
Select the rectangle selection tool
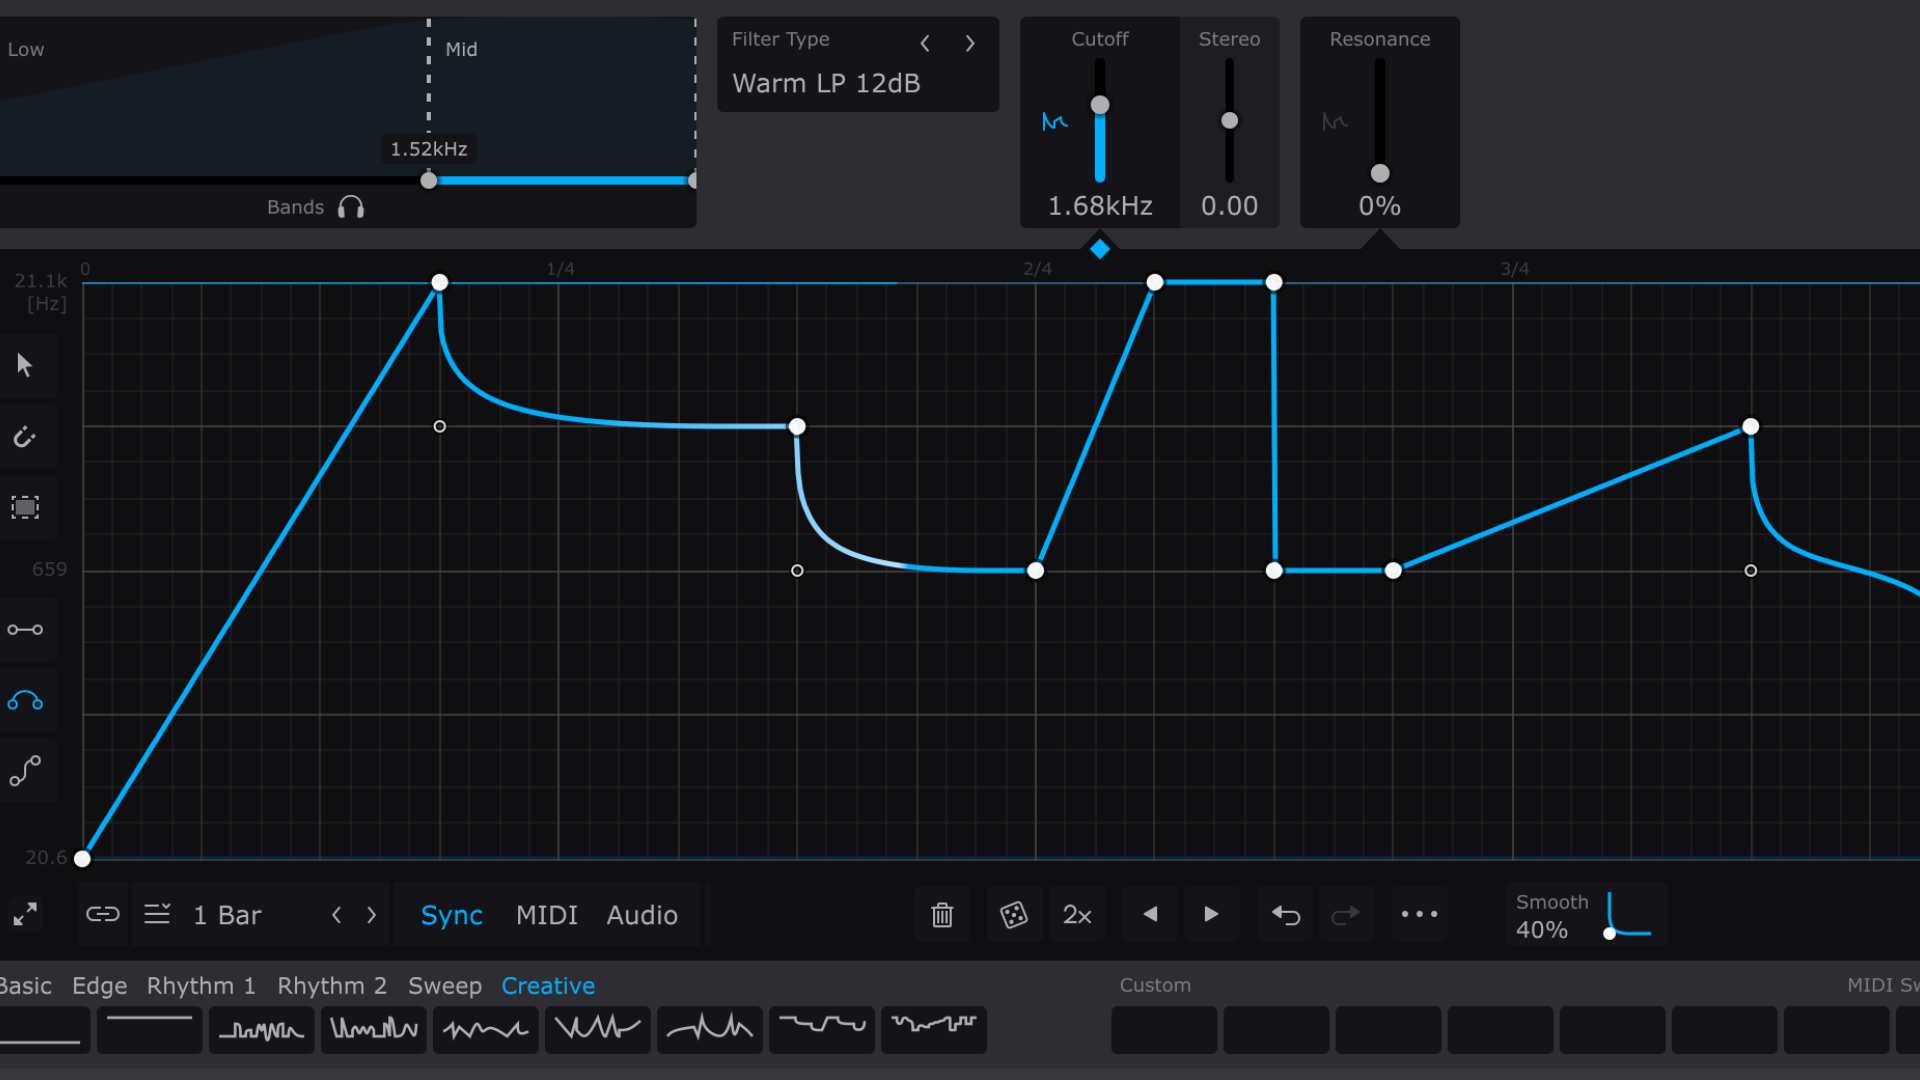pos(25,507)
